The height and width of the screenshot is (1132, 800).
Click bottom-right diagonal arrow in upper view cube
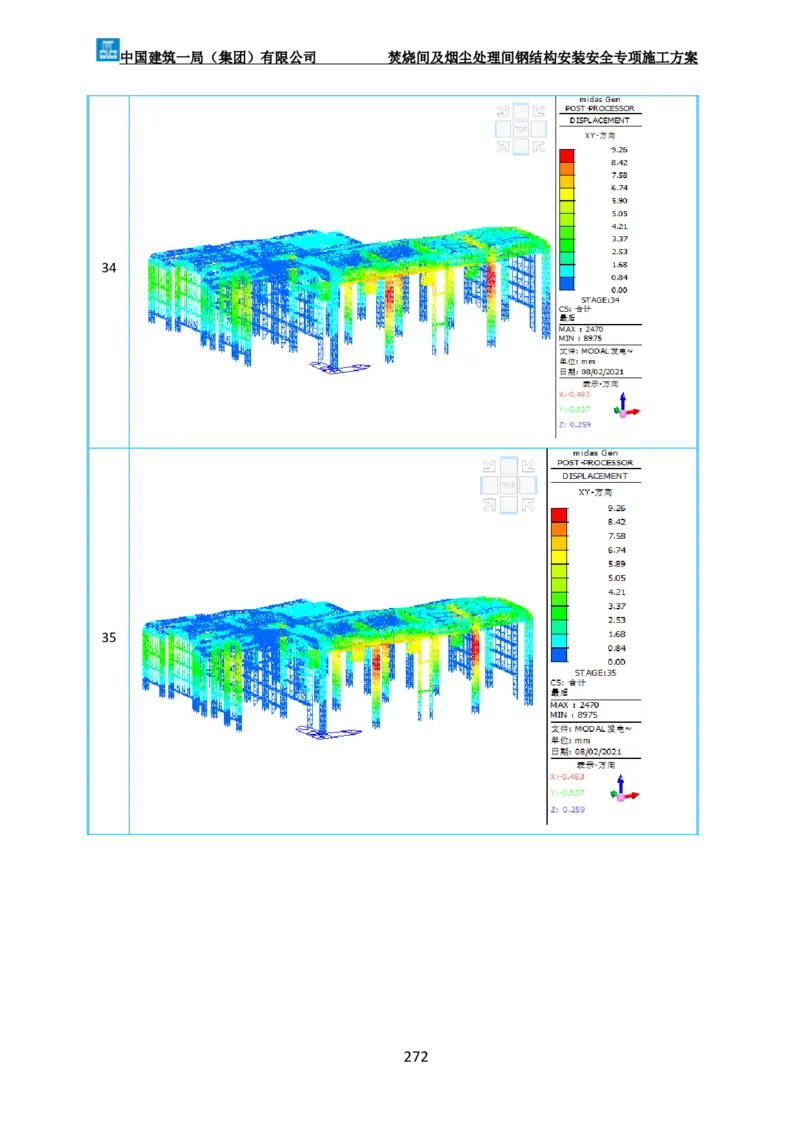click(x=539, y=147)
